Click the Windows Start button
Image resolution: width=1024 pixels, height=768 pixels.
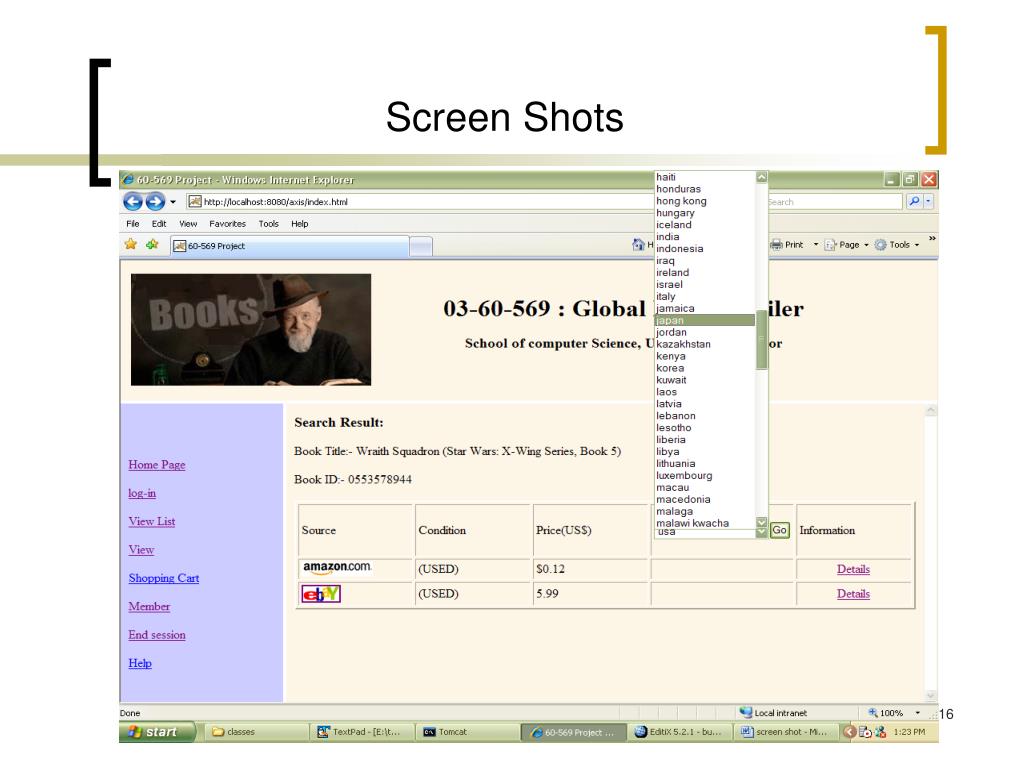click(x=157, y=732)
